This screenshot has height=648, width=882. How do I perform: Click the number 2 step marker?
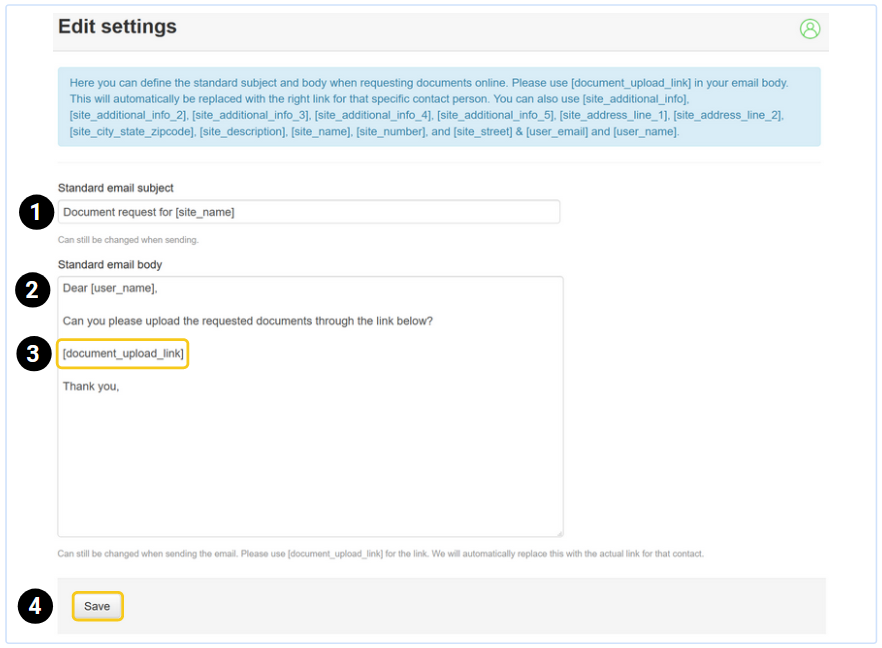(32, 290)
